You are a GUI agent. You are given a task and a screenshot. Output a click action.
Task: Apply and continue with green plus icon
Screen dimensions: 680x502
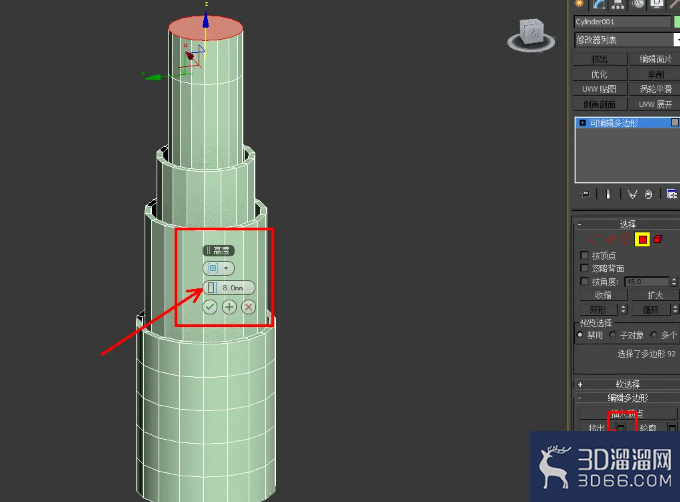click(229, 307)
